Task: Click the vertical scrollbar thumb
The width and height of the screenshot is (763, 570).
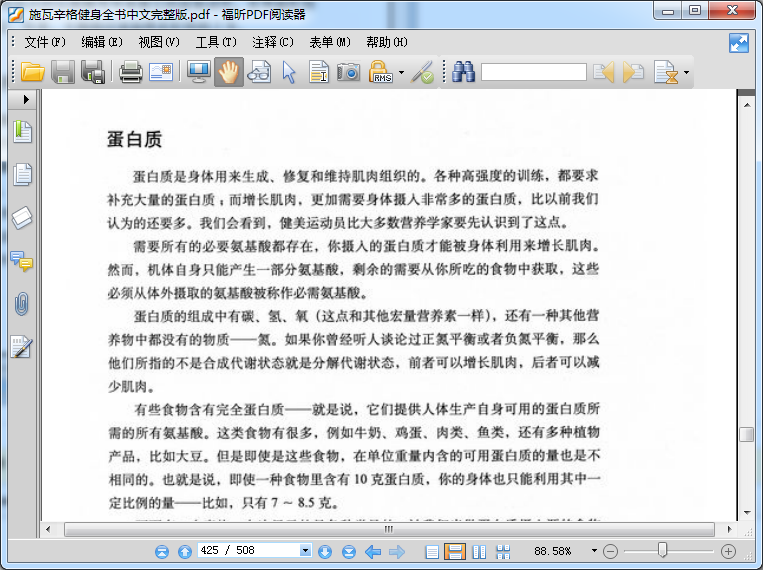Action: (746, 434)
